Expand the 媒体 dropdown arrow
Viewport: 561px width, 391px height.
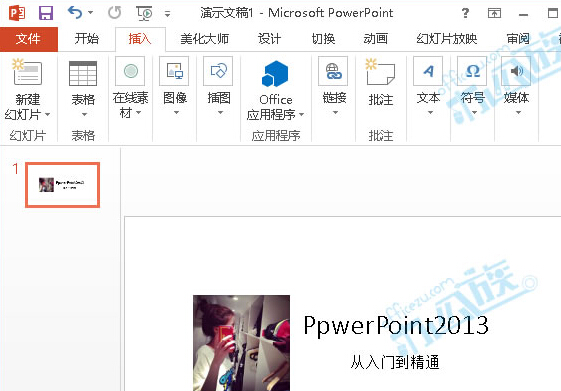tap(518, 113)
